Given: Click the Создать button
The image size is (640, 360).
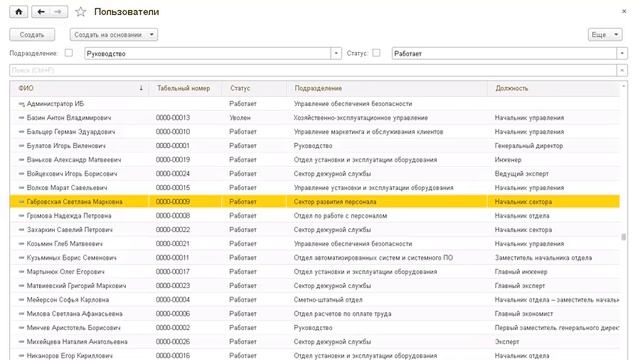Looking at the screenshot, I should pyautogui.click(x=32, y=35).
